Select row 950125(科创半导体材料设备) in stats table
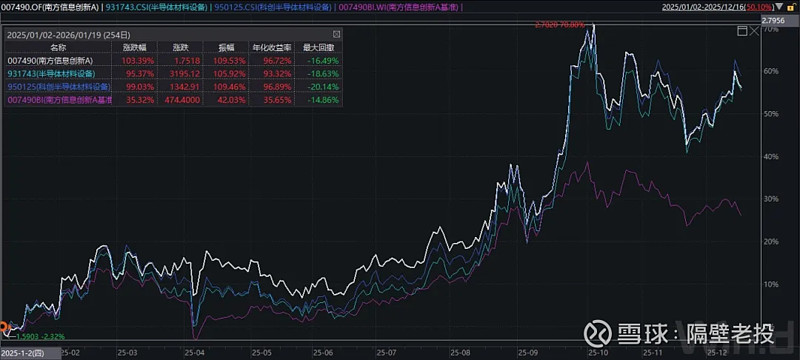Image resolution: width=800 pixels, height=360 pixels. (173, 87)
